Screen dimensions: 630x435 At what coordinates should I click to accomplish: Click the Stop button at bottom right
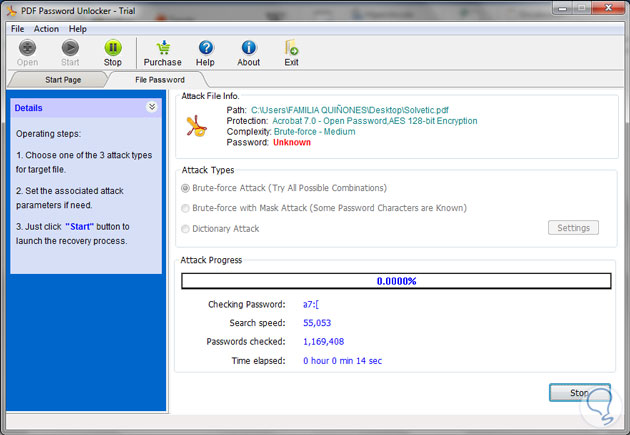point(580,393)
